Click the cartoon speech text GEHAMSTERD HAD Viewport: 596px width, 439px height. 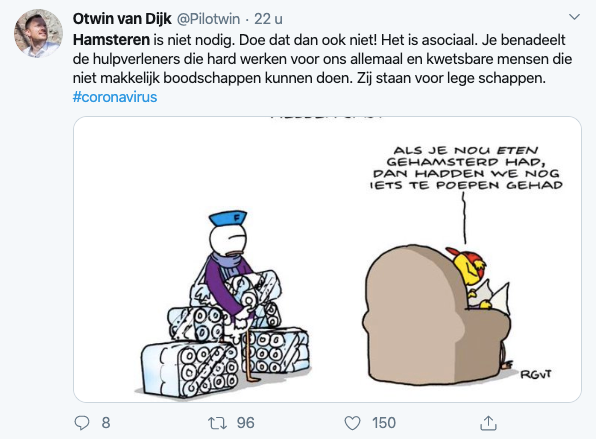[466, 162]
